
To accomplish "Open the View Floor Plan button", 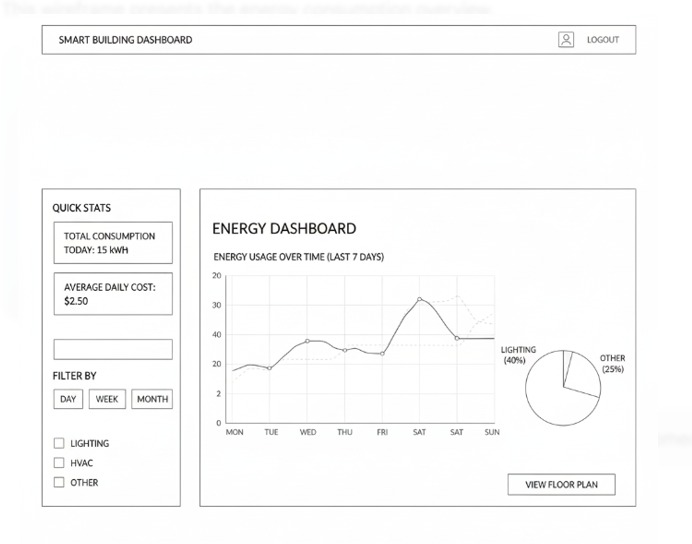I will (x=561, y=485).
